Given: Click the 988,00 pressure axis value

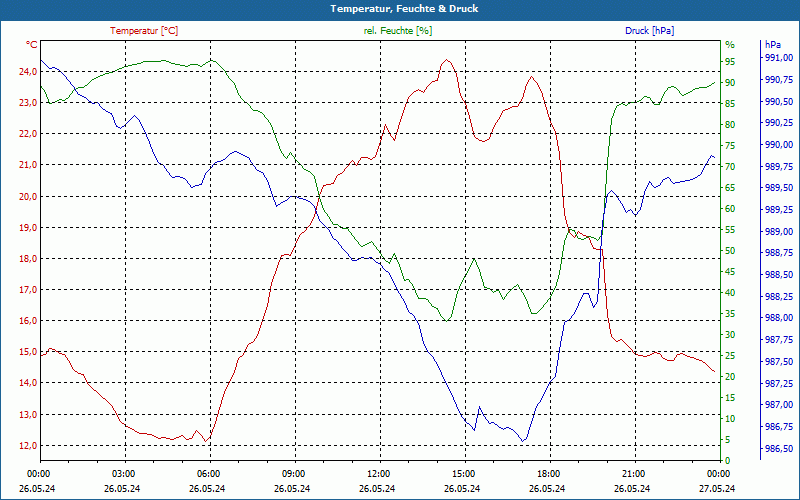Looking at the screenshot, I should [779, 318].
